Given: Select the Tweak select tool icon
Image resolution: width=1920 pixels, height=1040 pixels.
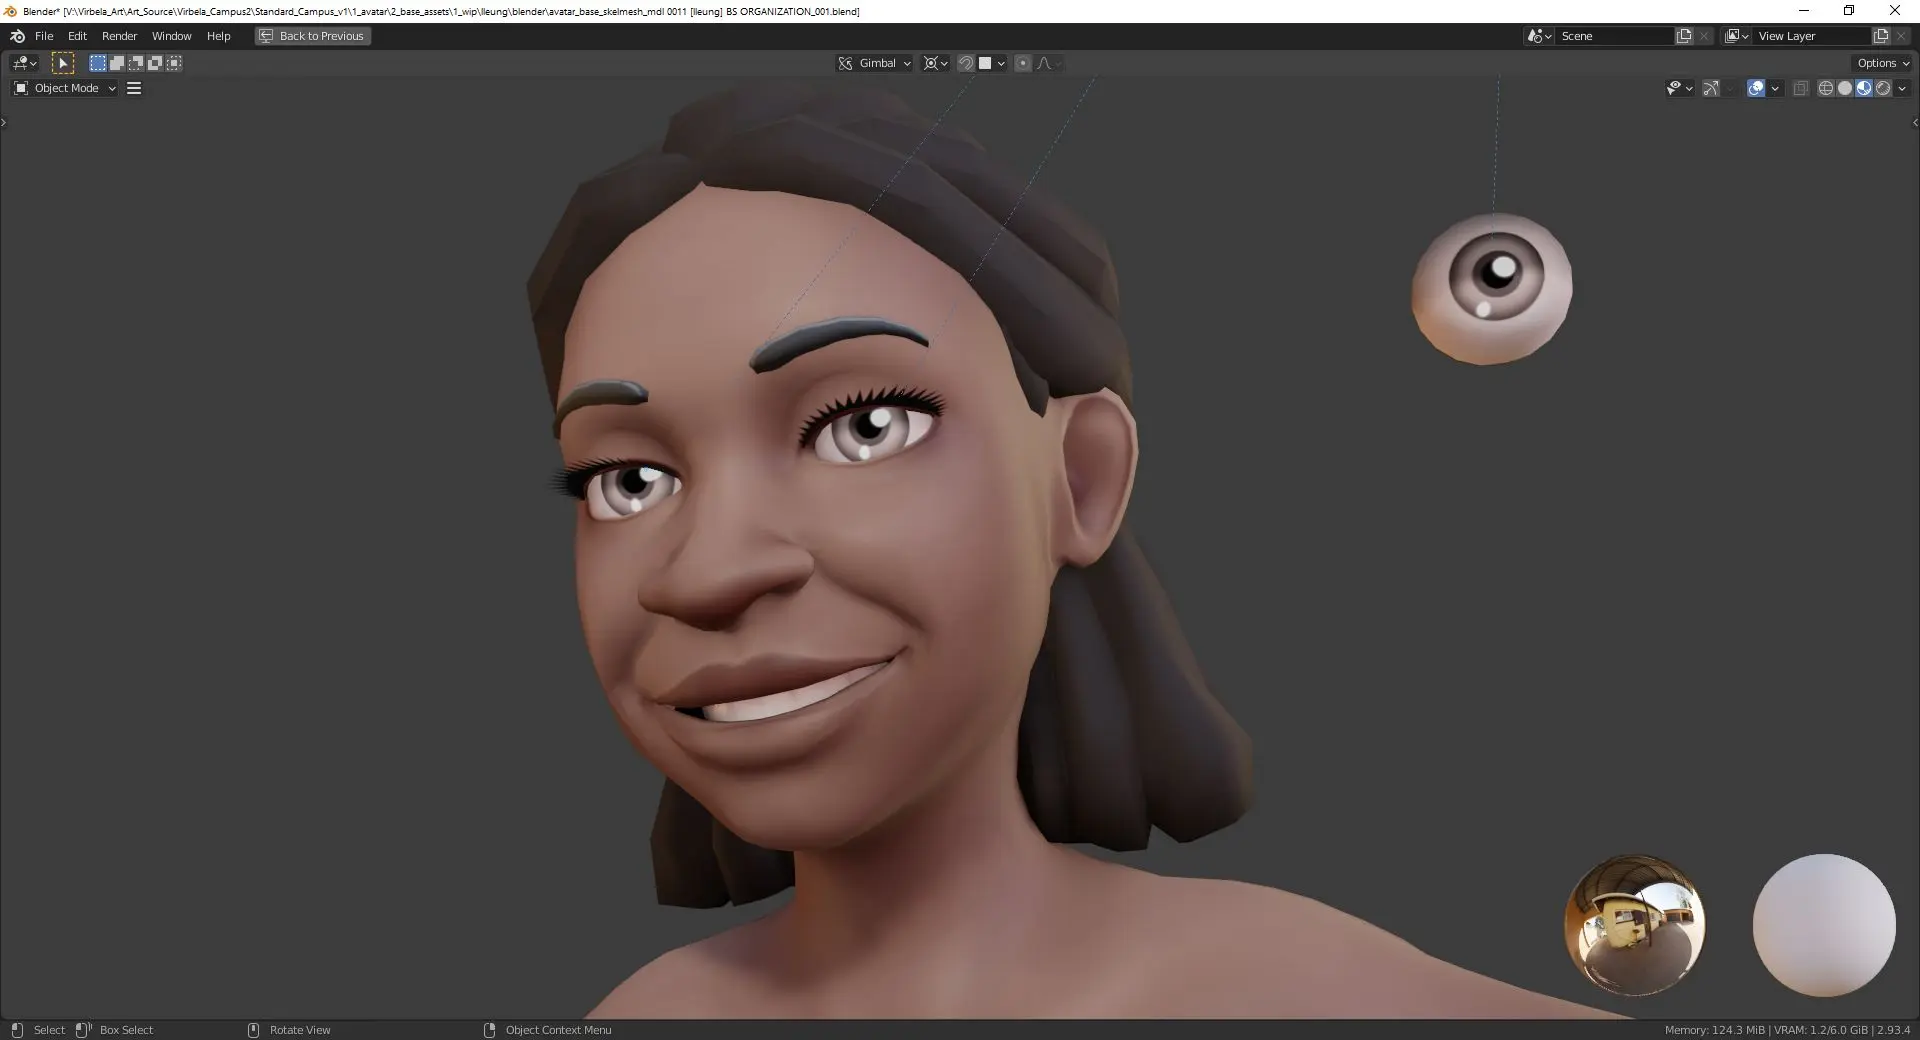Looking at the screenshot, I should coord(63,63).
